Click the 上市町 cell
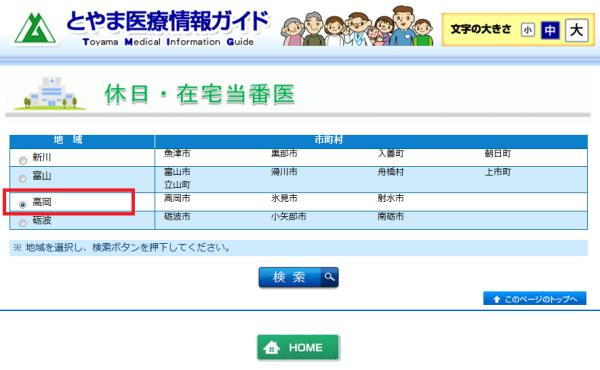 [497, 172]
